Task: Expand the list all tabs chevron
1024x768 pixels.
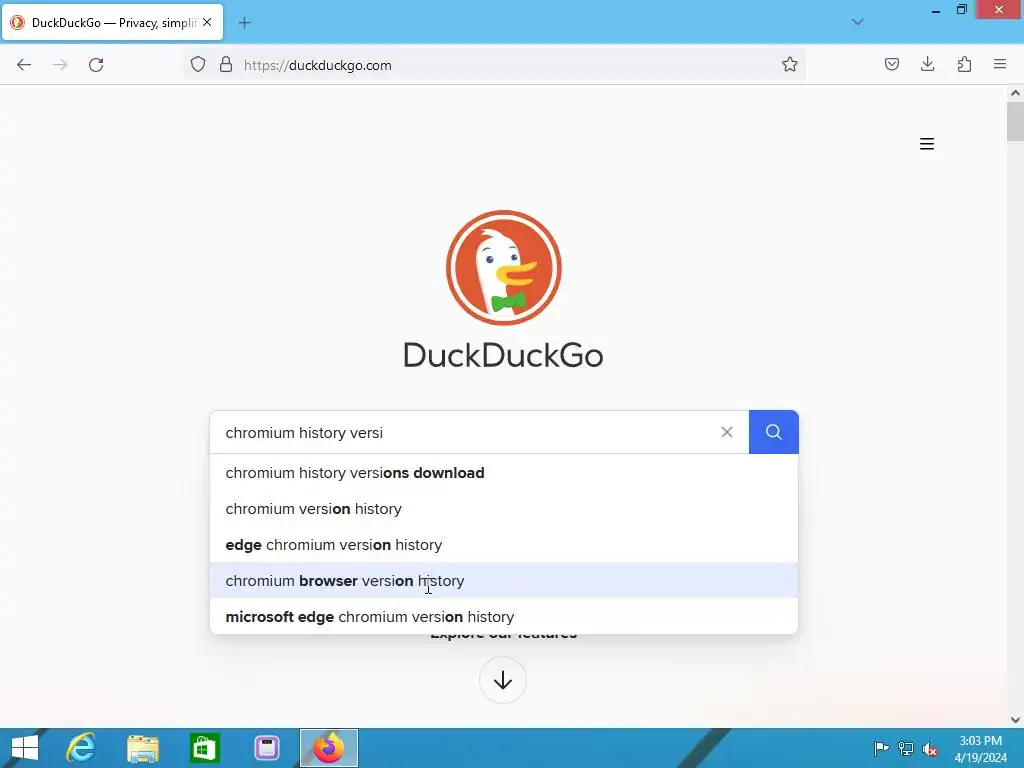Action: (858, 22)
